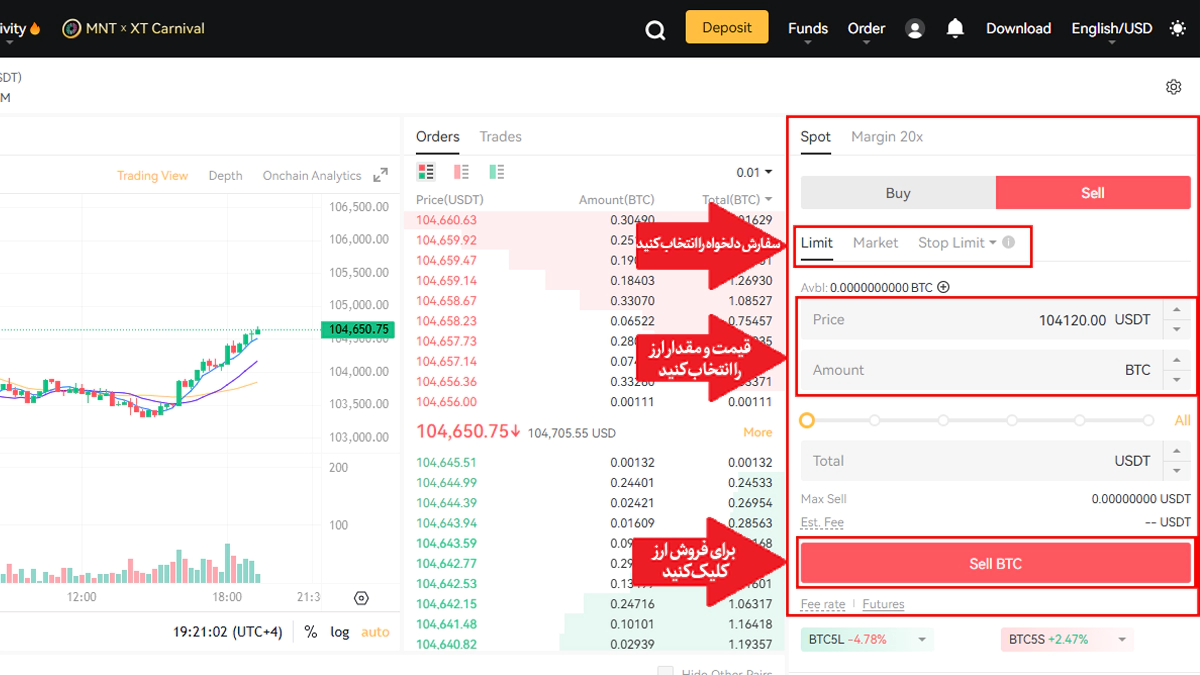Image resolution: width=1200 pixels, height=675 pixels.
Task: Open the Order menu
Action: coord(866,29)
